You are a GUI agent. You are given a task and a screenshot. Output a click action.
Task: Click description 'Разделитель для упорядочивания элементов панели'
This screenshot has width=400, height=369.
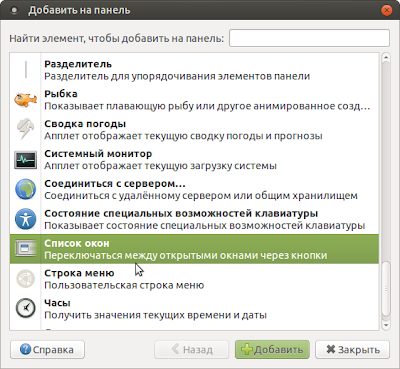[177, 76]
